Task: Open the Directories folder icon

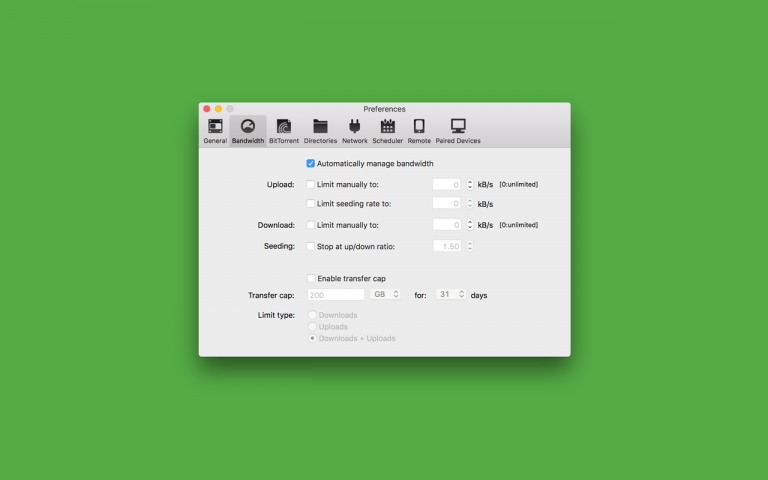Action: coord(320,130)
